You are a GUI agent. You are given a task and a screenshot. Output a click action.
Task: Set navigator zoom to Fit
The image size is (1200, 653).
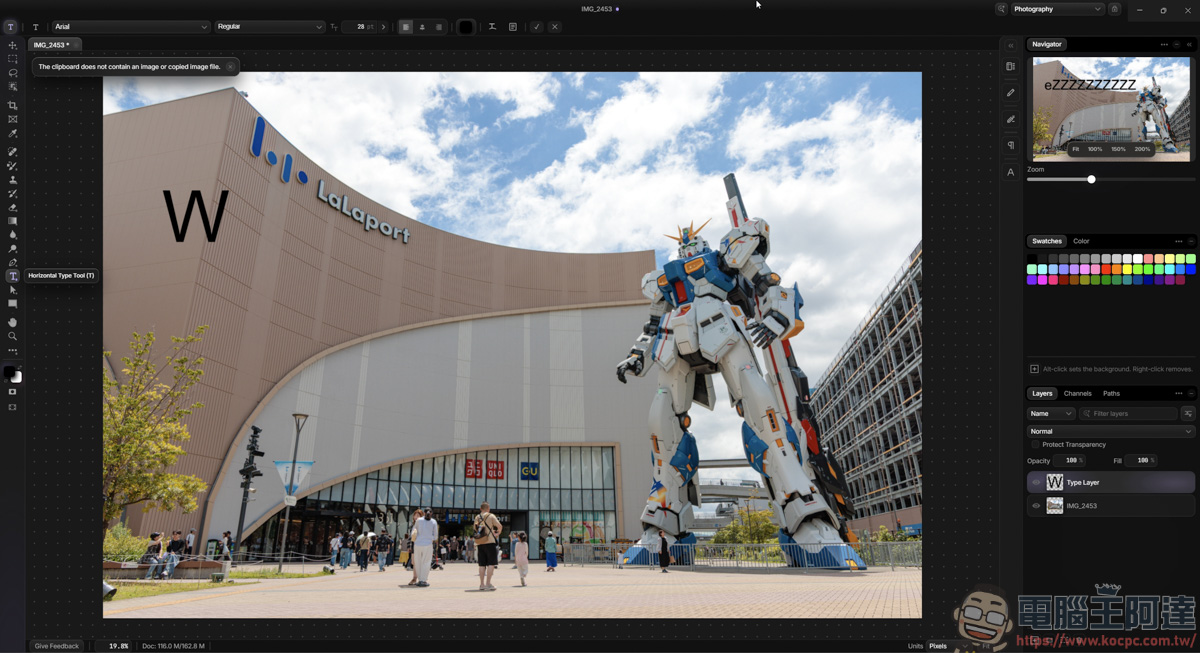click(1076, 149)
